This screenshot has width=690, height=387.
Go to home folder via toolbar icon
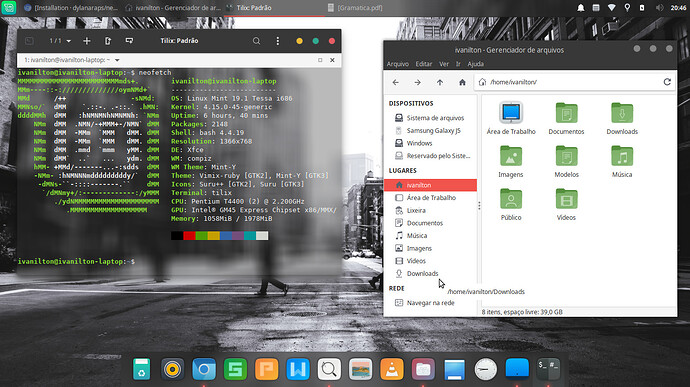coord(462,82)
